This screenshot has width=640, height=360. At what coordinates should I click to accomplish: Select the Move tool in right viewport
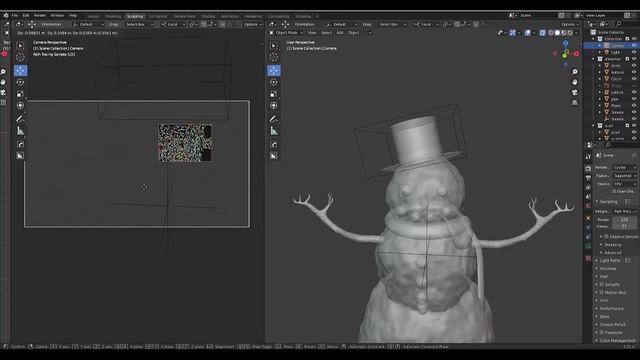coord(274,70)
